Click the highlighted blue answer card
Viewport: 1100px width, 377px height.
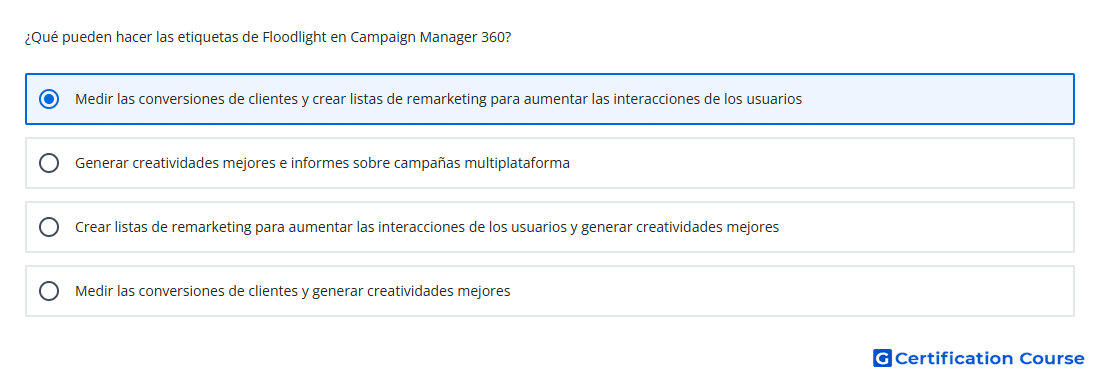pos(550,99)
